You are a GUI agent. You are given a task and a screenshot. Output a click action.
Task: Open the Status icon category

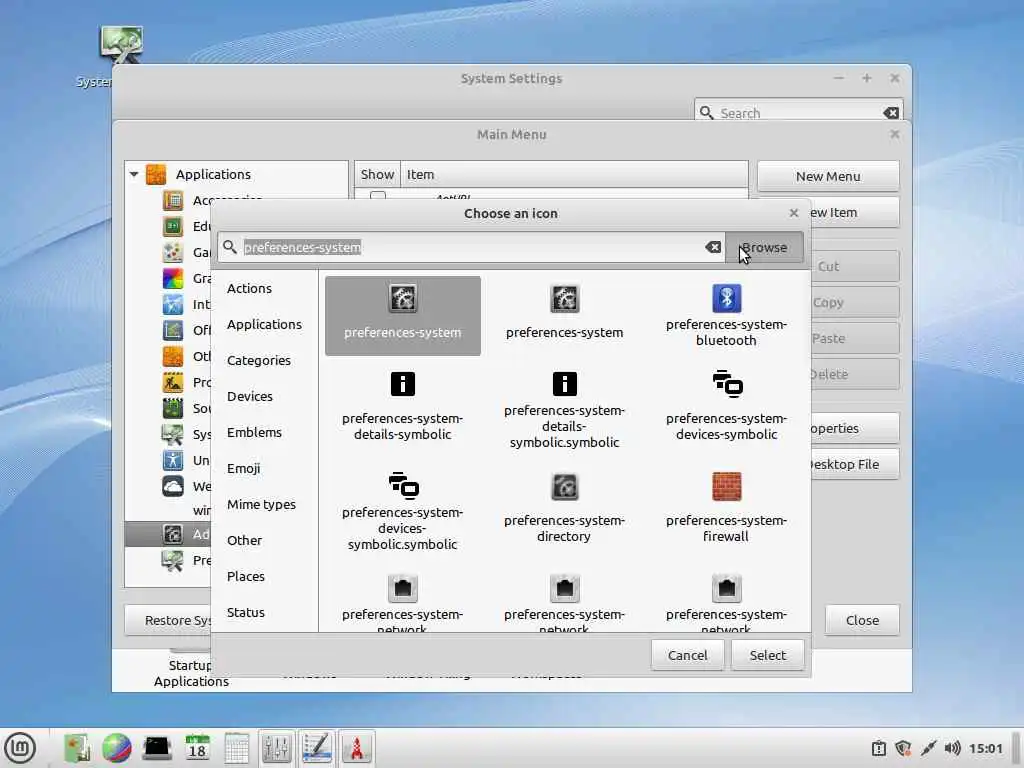tap(246, 612)
